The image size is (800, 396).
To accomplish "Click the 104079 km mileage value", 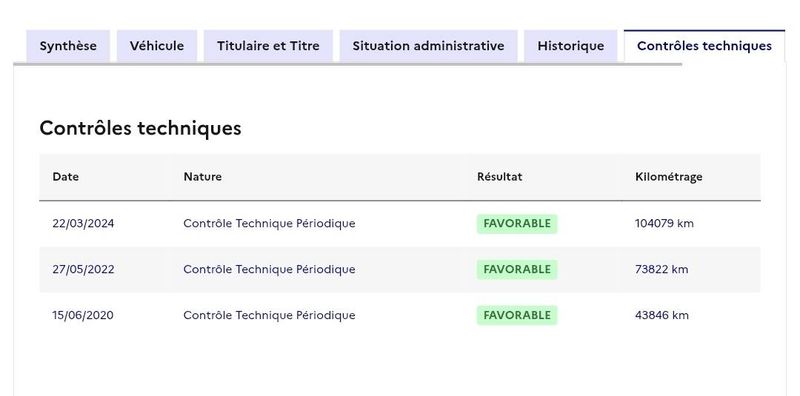I will tap(664, 224).
